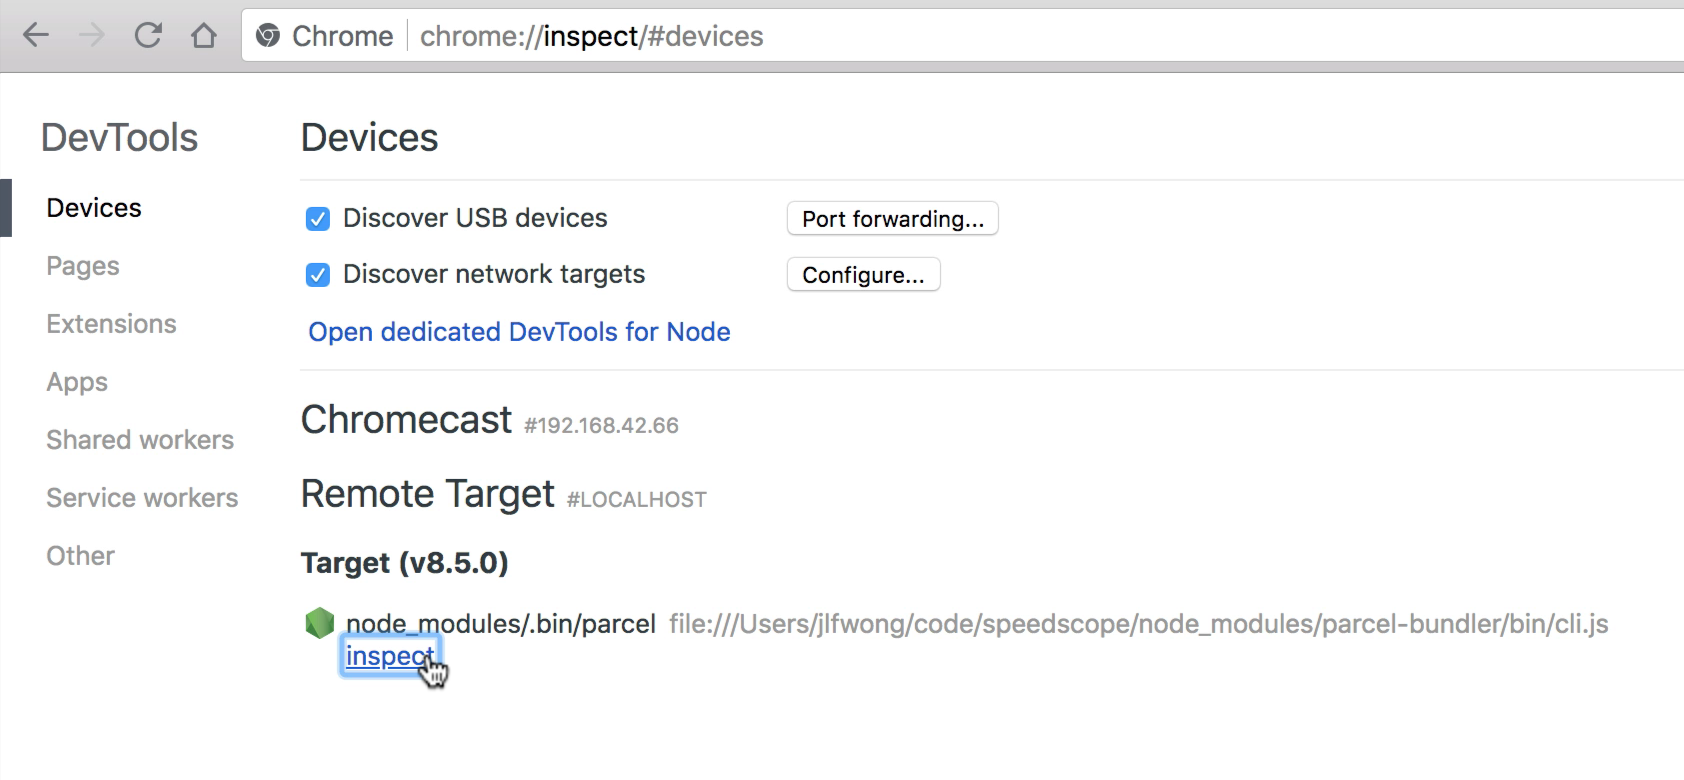Open the Service workers section

[x=141, y=497]
